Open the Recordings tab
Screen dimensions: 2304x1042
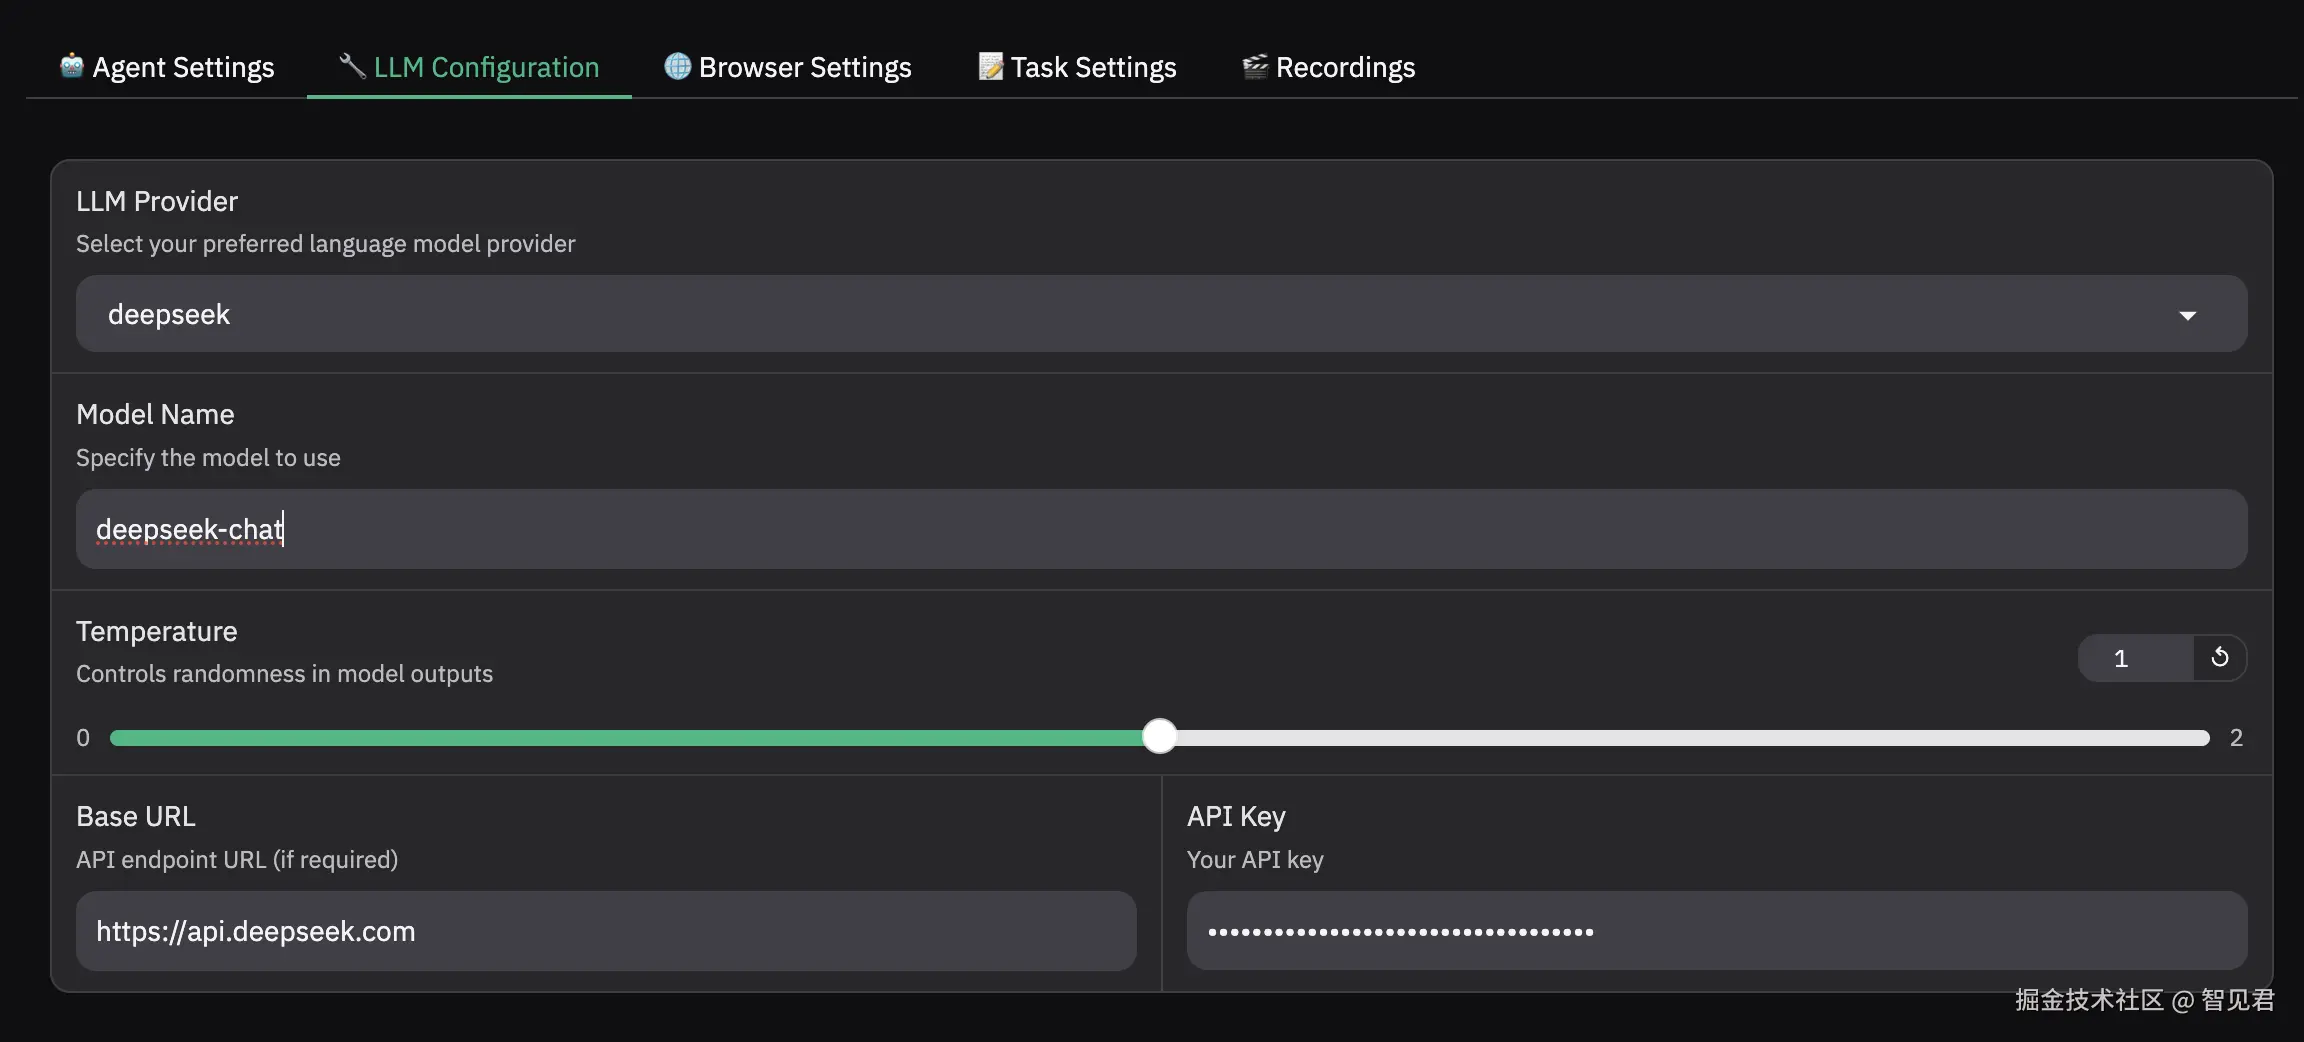(1329, 67)
